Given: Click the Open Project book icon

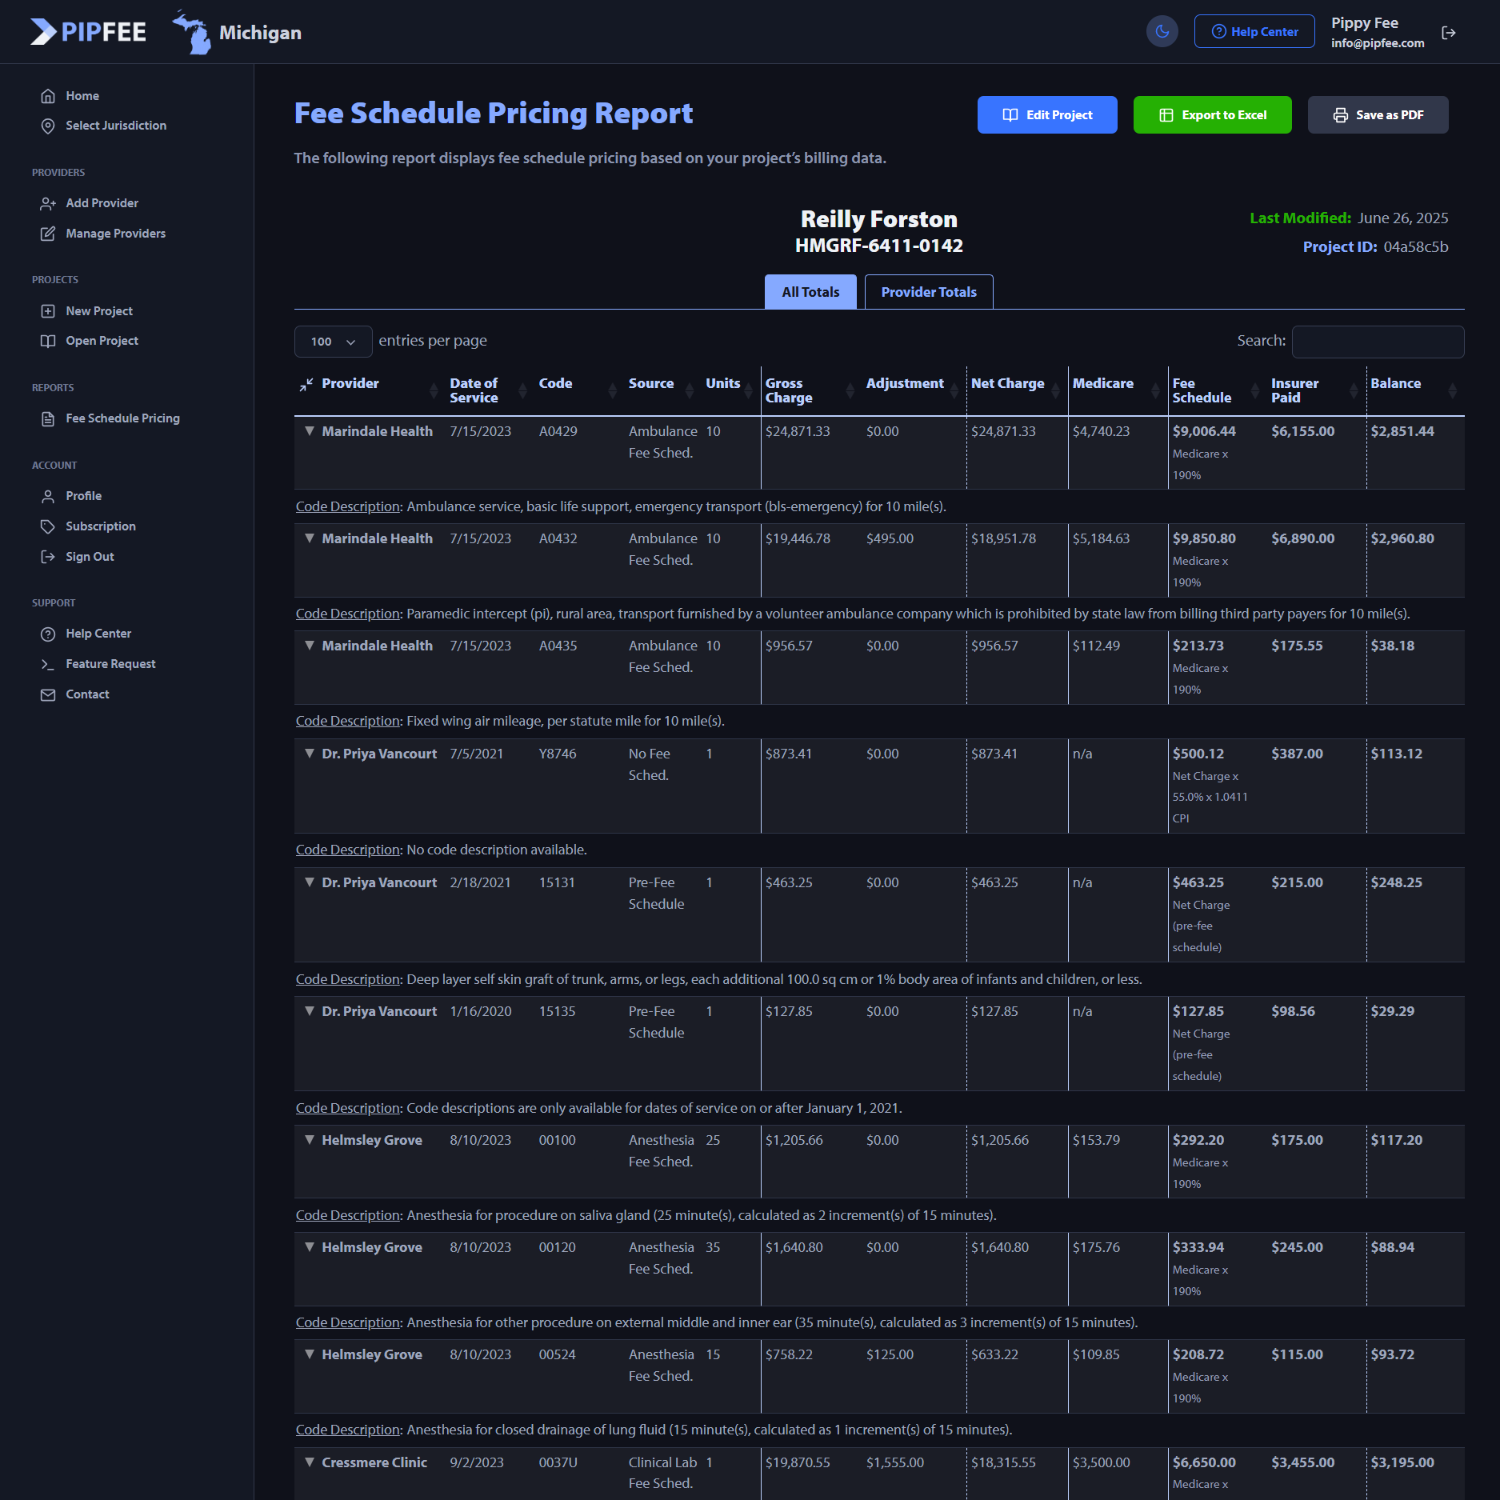Looking at the screenshot, I should 48,341.
